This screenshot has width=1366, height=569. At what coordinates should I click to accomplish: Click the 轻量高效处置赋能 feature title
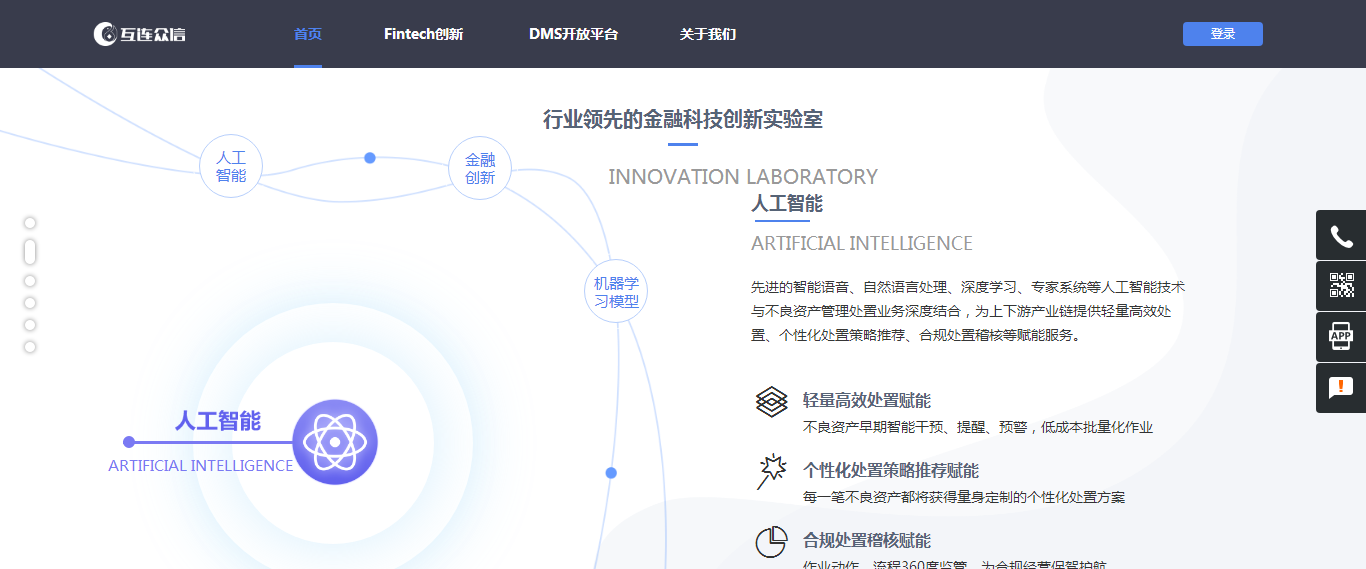point(867,401)
